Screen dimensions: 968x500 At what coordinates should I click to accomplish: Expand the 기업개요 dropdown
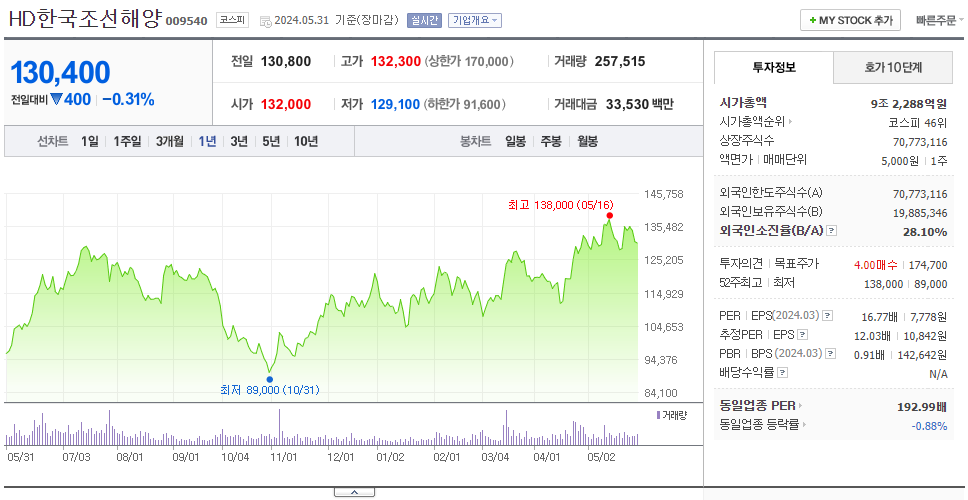pyautogui.click(x=475, y=20)
